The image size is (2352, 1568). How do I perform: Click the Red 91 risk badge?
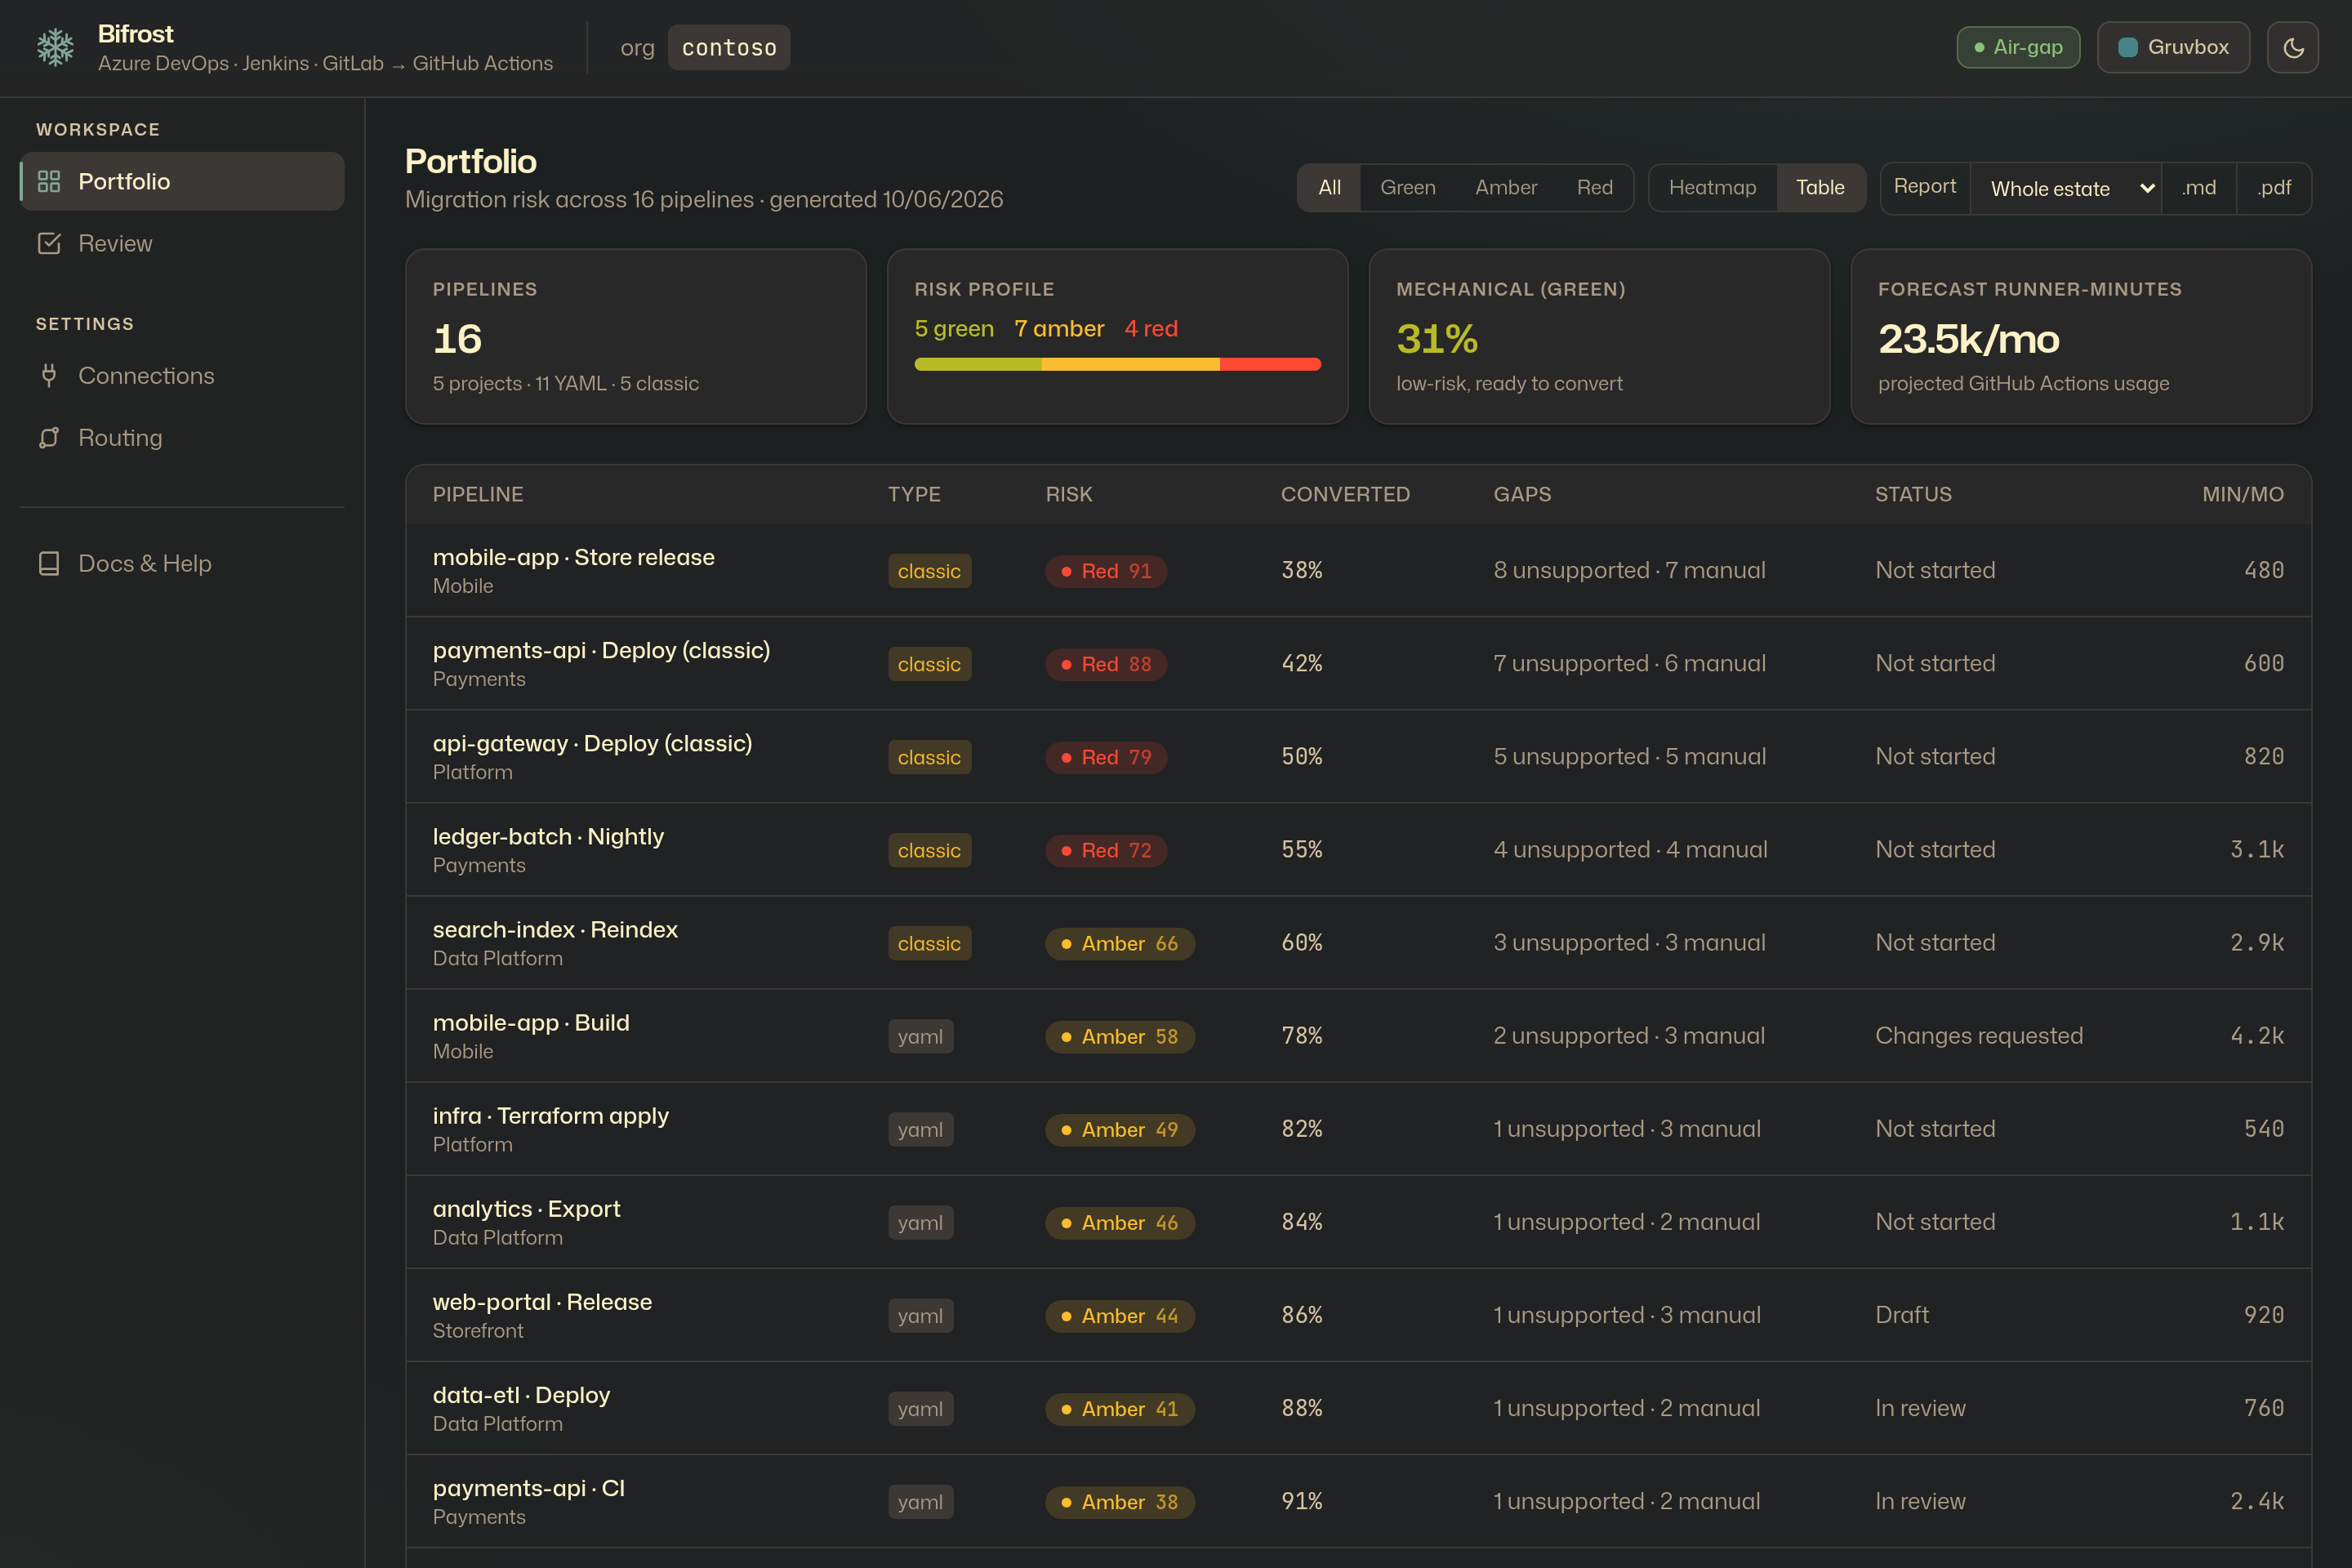(x=1106, y=571)
